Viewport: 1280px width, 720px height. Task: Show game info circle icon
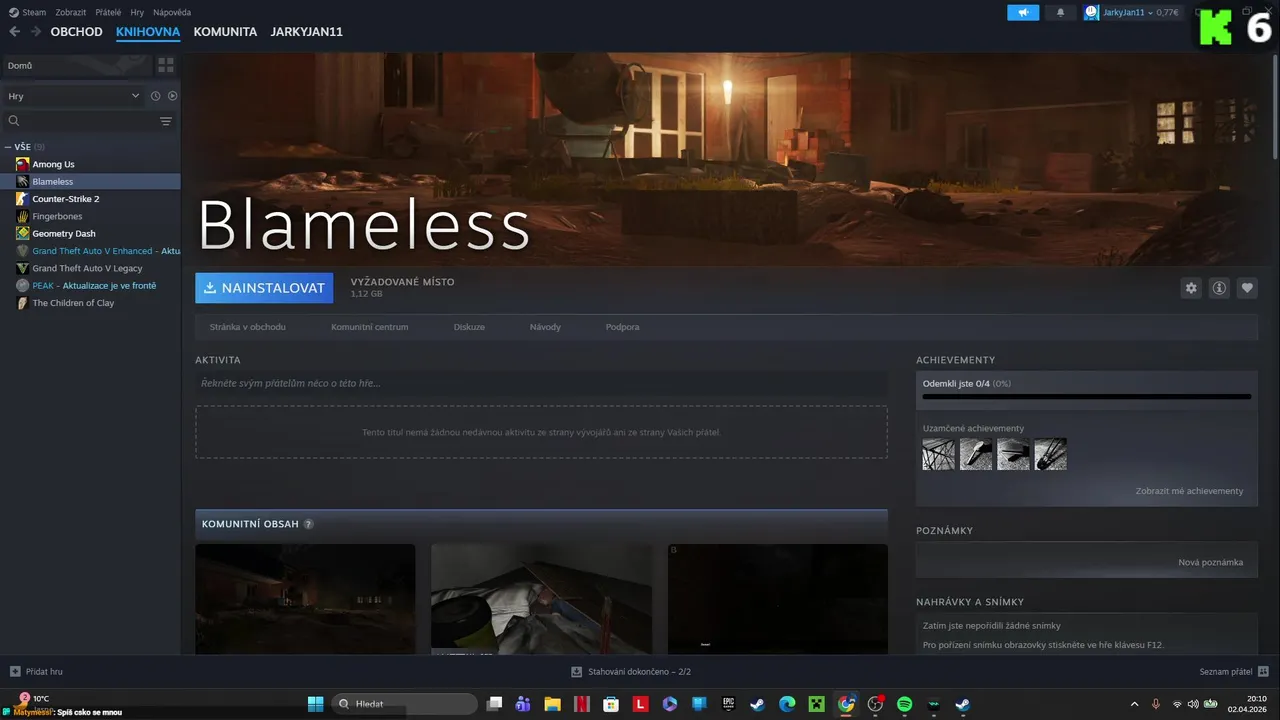1219,288
